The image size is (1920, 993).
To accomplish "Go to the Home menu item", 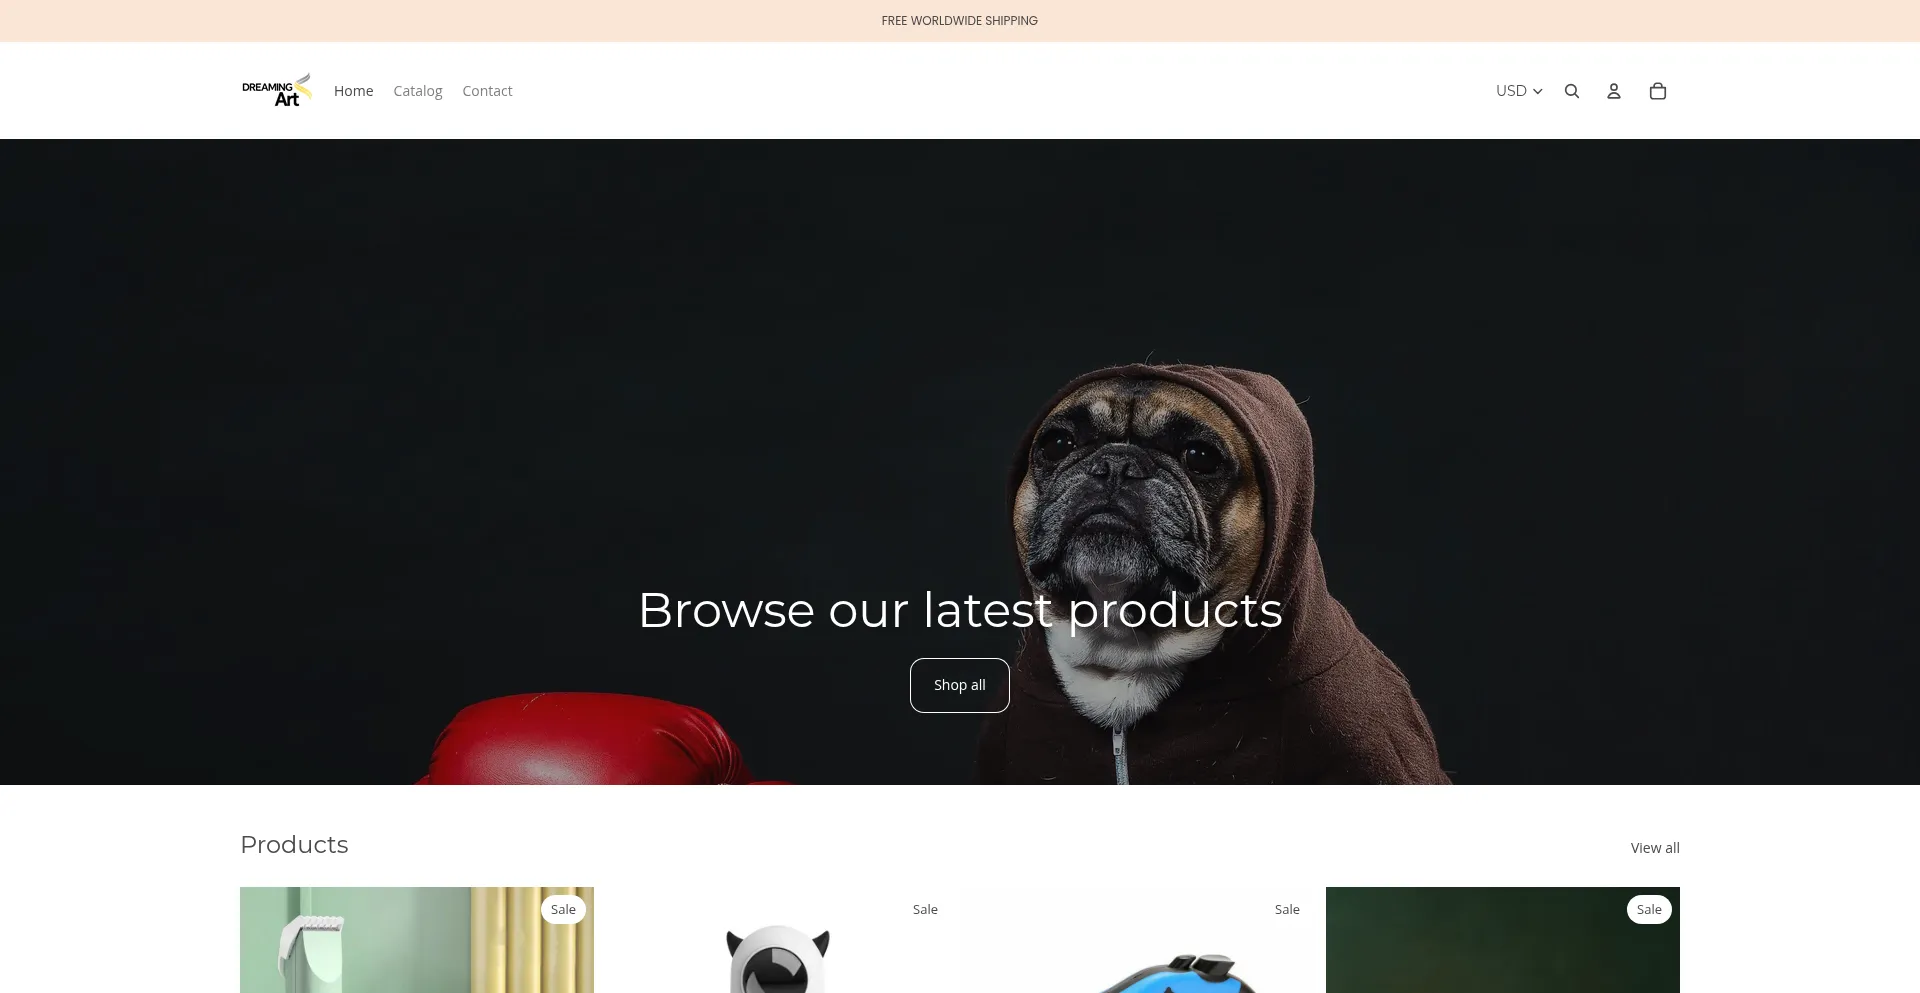I will coord(353,91).
